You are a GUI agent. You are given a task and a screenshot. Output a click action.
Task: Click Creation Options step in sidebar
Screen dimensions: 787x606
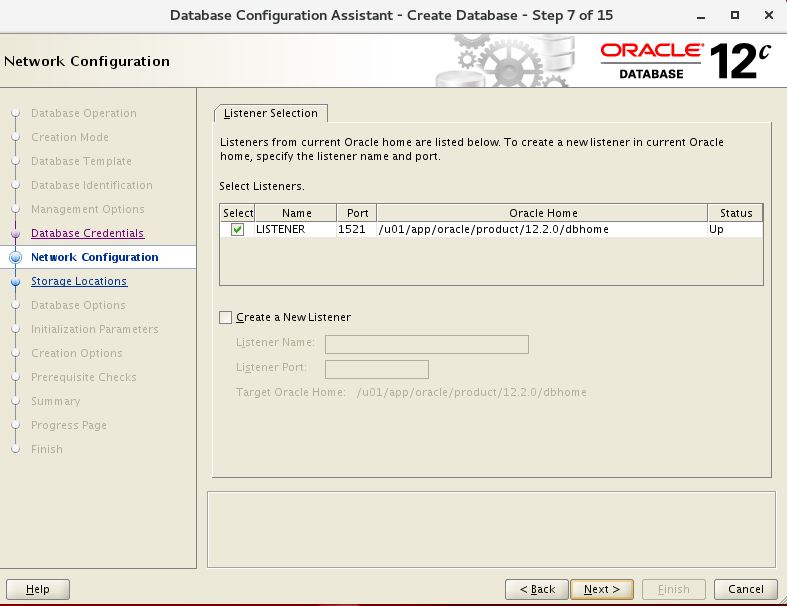coord(77,353)
